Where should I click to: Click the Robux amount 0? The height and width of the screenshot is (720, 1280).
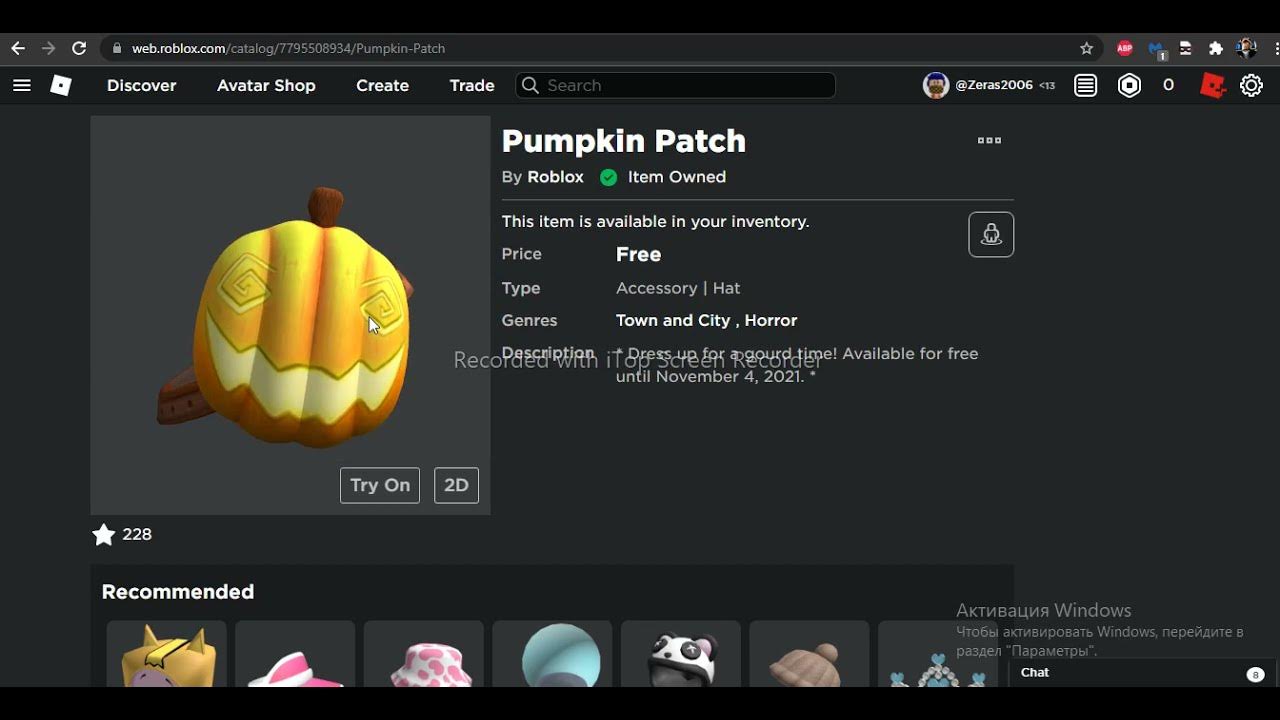[x=1168, y=86]
